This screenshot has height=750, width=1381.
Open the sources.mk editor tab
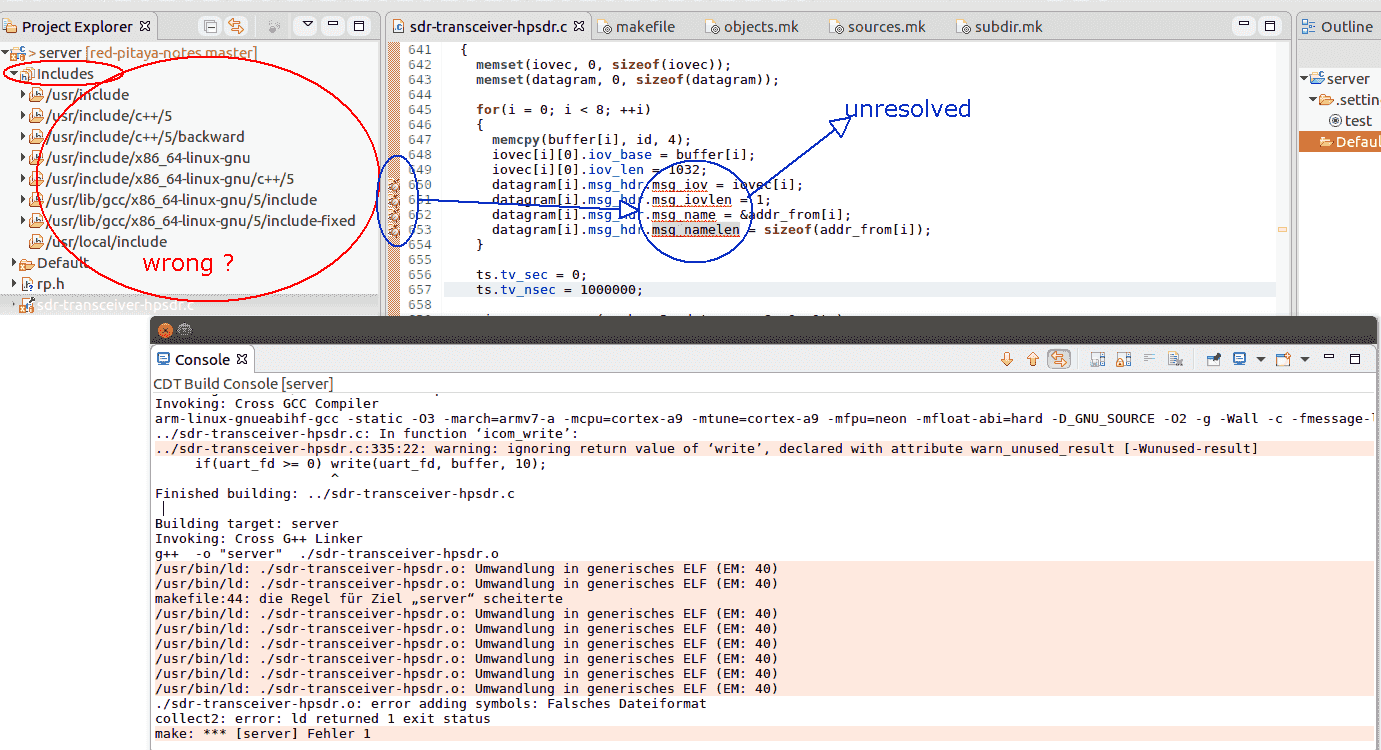click(x=877, y=27)
